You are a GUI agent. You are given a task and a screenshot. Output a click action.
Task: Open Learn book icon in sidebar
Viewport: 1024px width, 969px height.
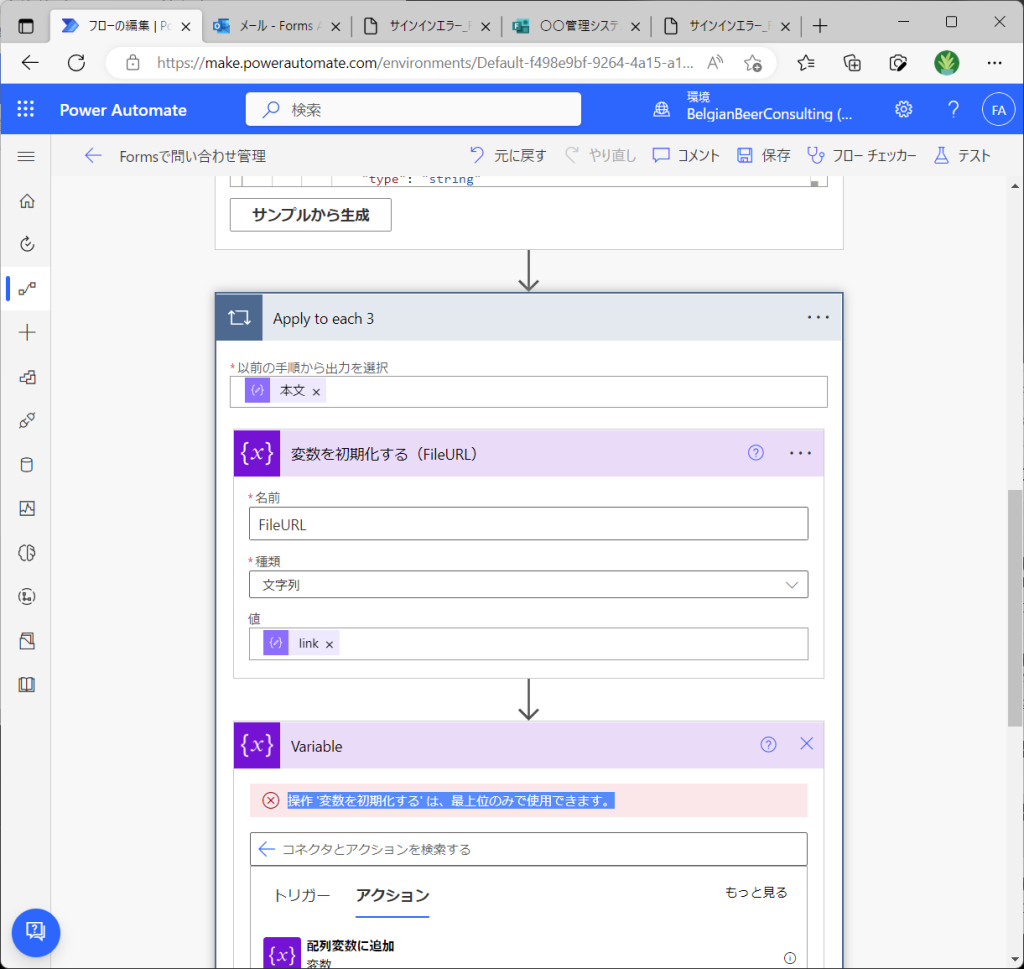(27, 685)
